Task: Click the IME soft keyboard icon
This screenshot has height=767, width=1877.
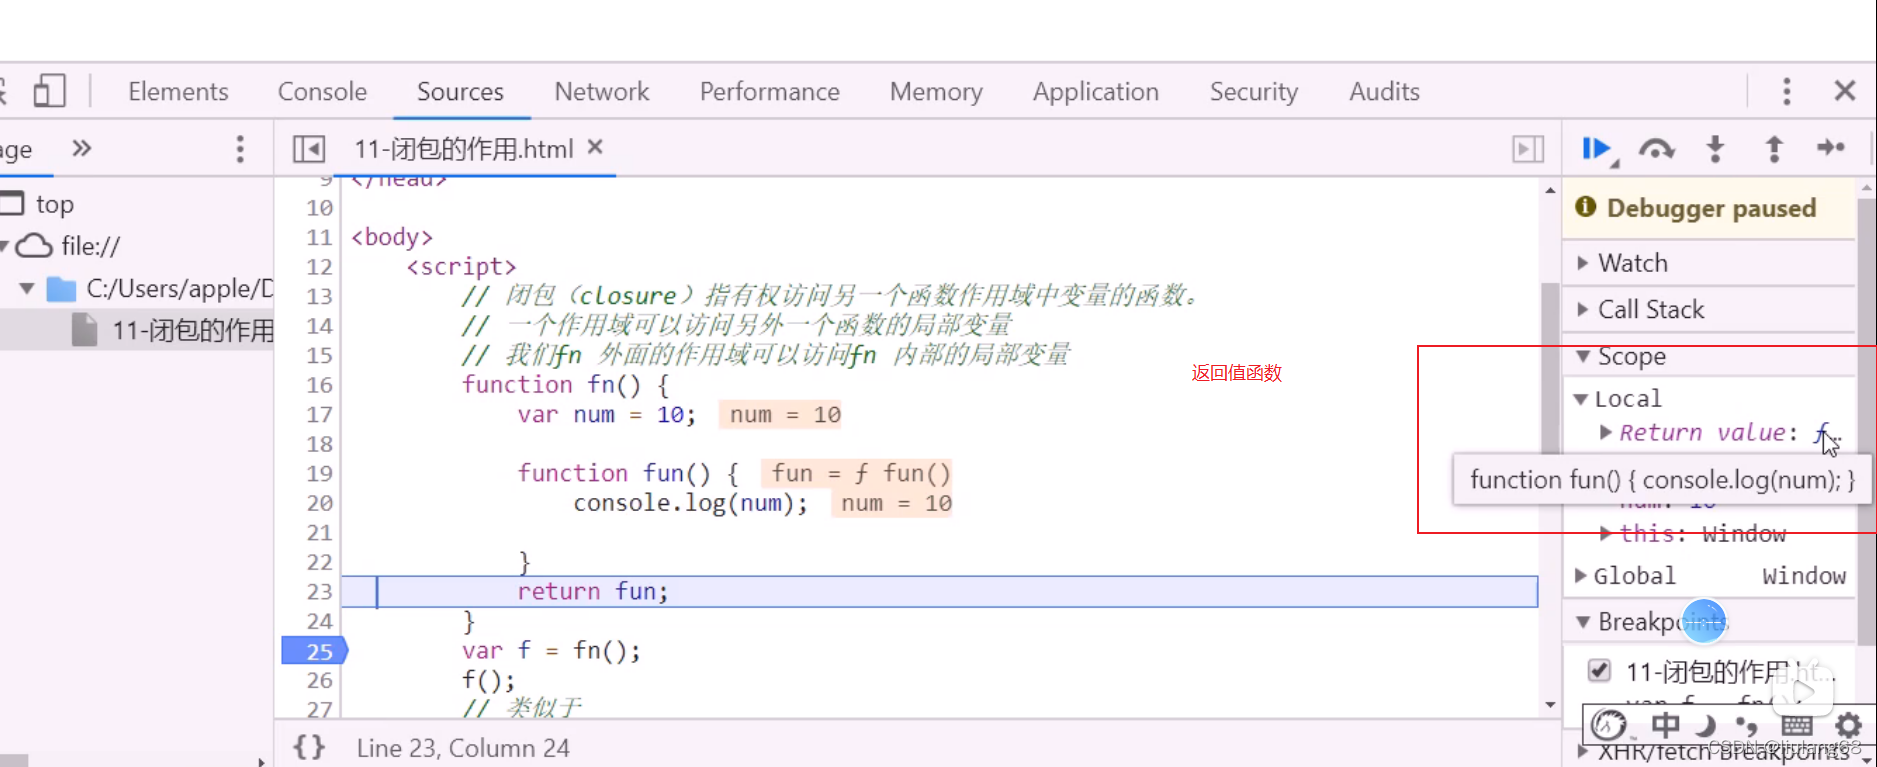Action: point(1797,725)
